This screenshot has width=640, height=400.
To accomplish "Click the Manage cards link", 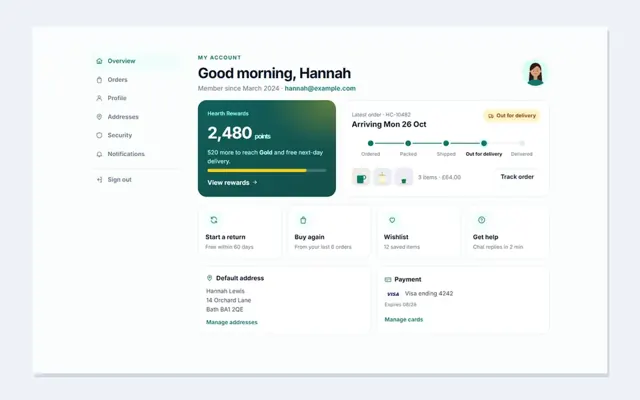I will point(404,320).
